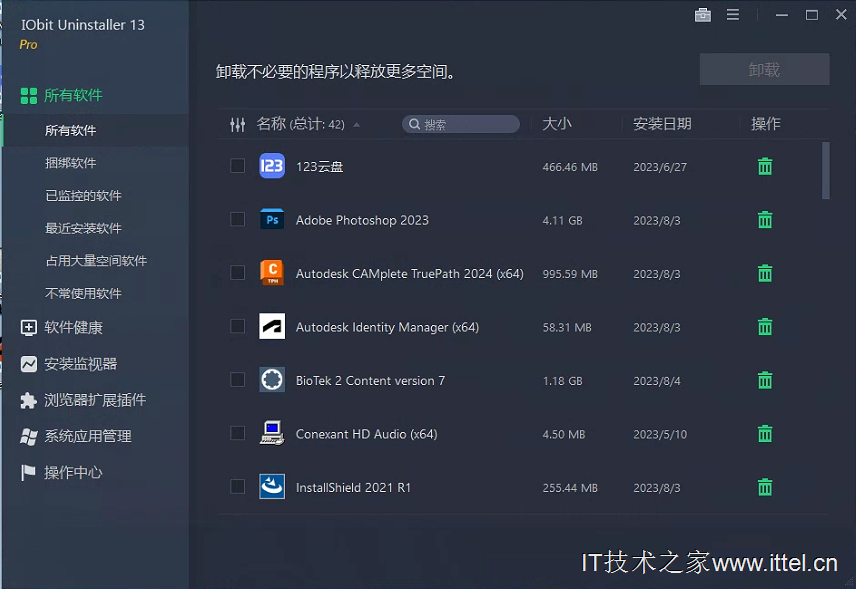Screen dimensions: 856x589
Task: Click the magnifier icon in search box
Action: click(x=414, y=124)
